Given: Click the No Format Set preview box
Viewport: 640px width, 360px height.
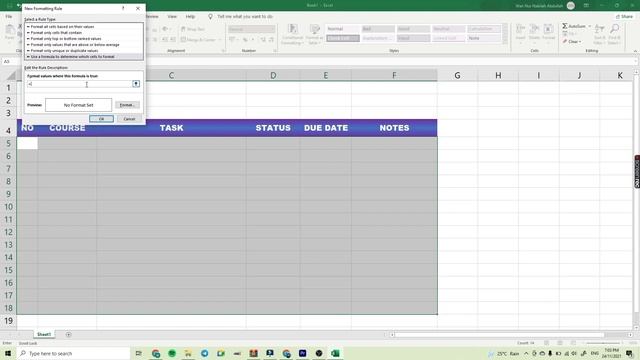Looking at the screenshot, I should point(78,105).
